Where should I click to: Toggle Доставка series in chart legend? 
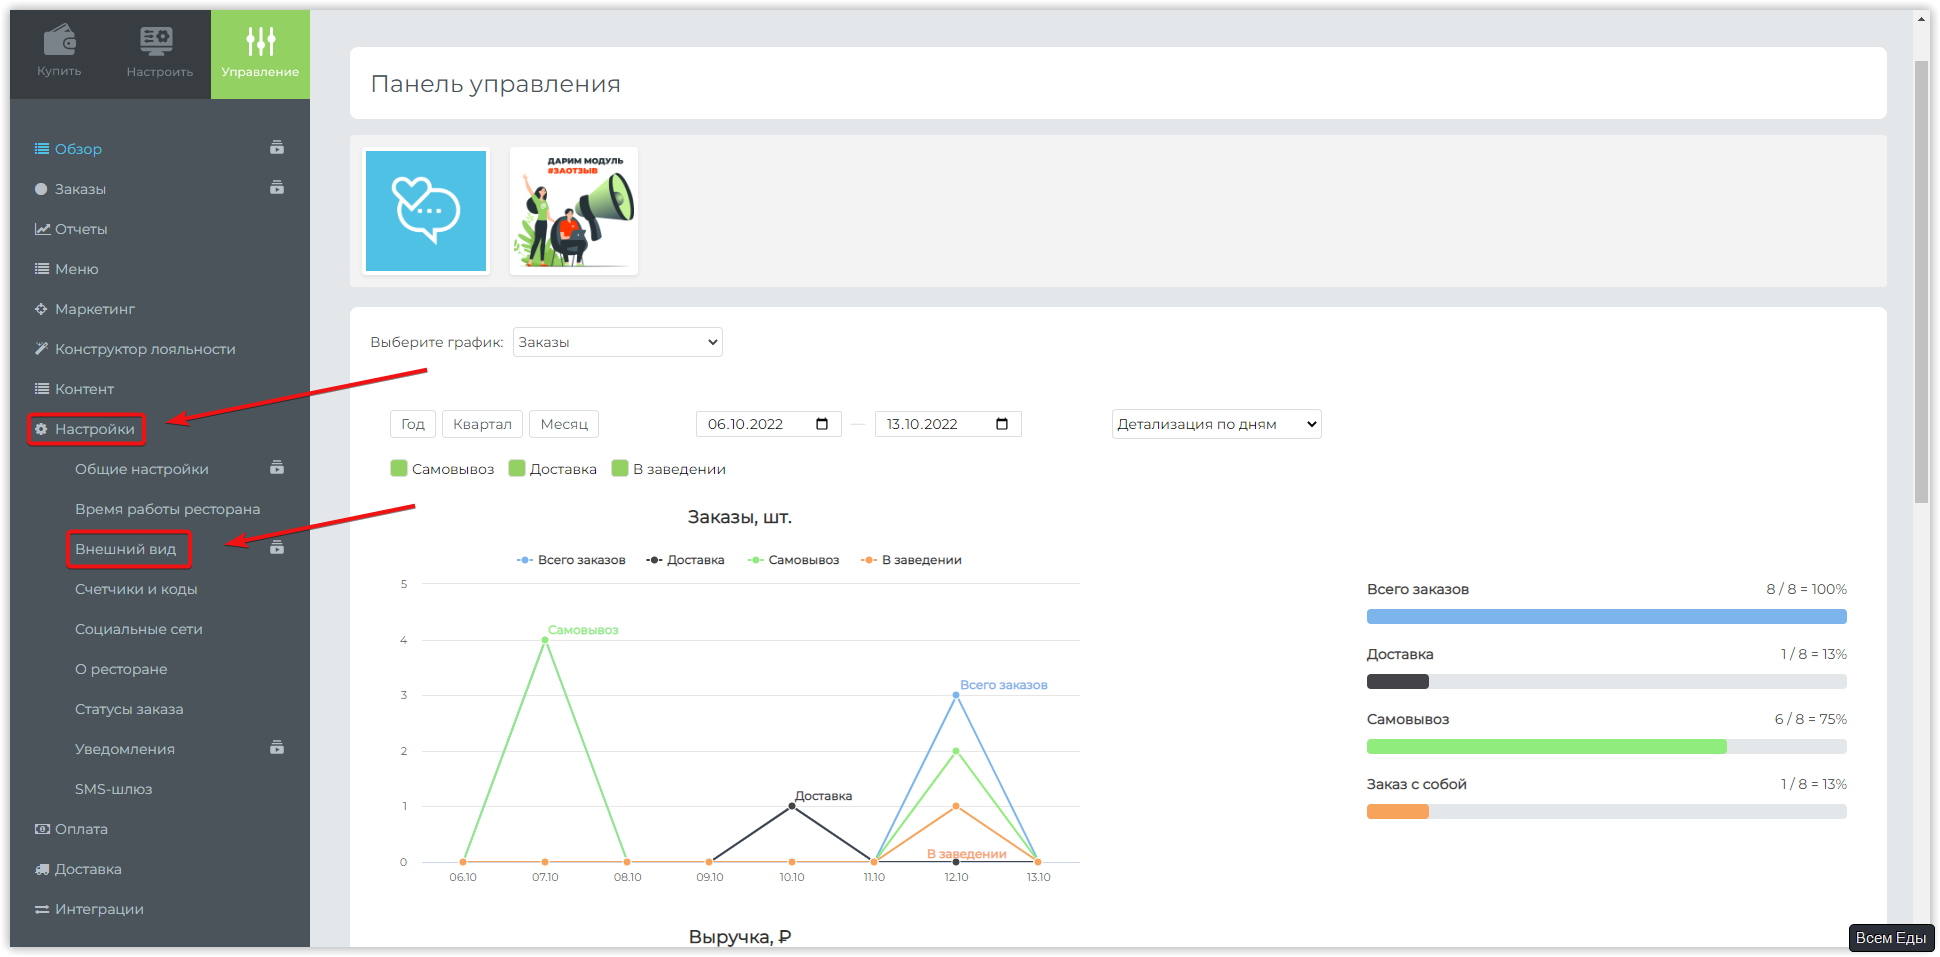[x=685, y=560]
